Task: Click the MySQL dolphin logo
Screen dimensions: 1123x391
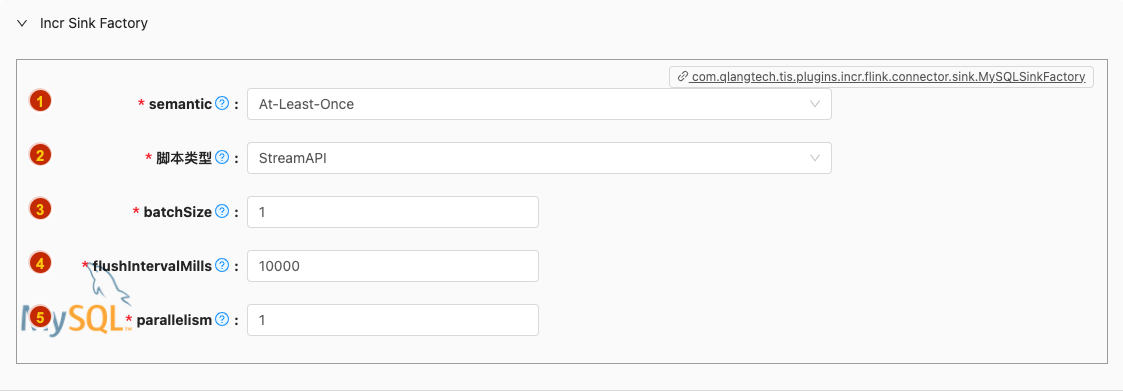Action: 77,301
